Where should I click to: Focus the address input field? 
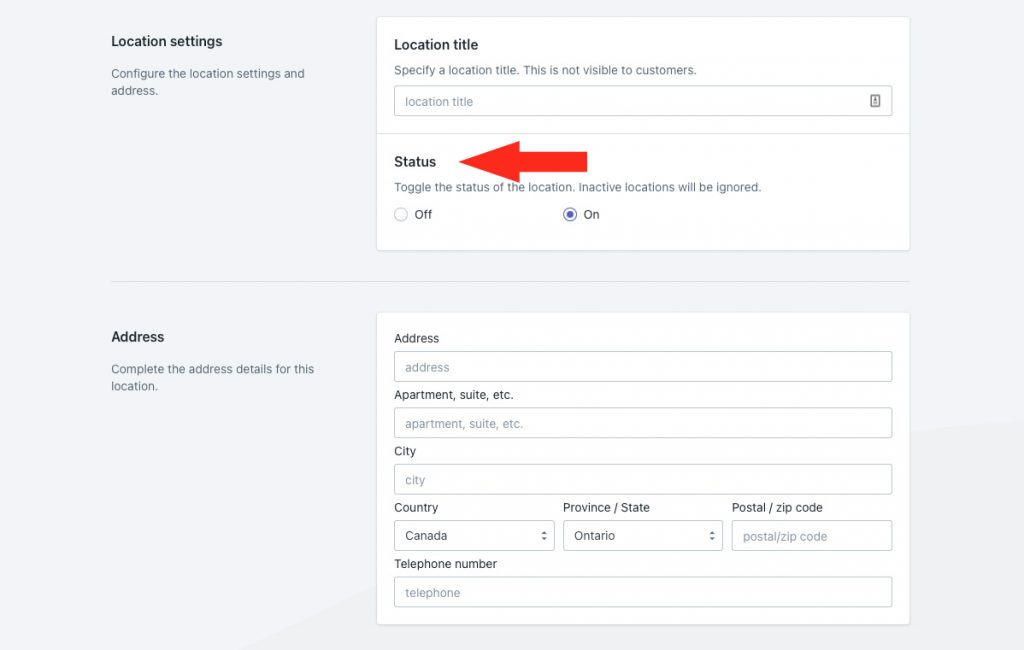643,367
